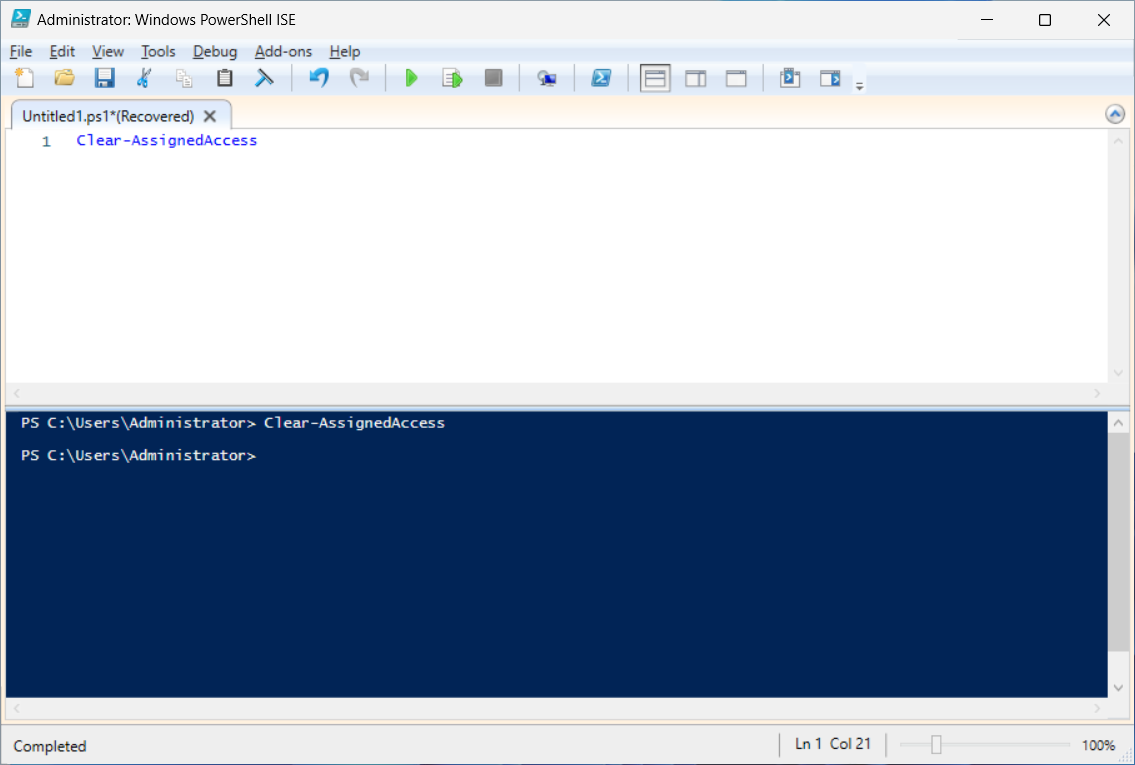
Task: Expand the toolbar overflow options arrow
Action: (x=860, y=86)
